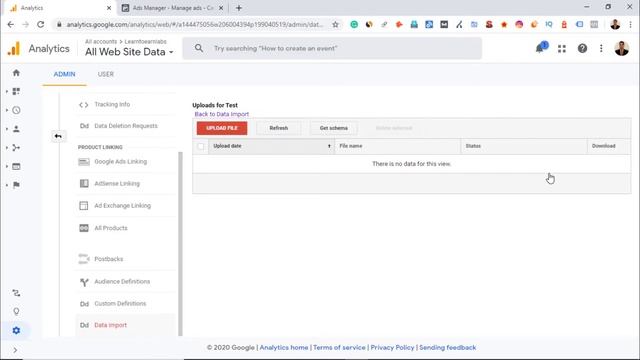The image size is (640, 360).
Task: Click the Analytics search input field
Action: click(x=332, y=48)
